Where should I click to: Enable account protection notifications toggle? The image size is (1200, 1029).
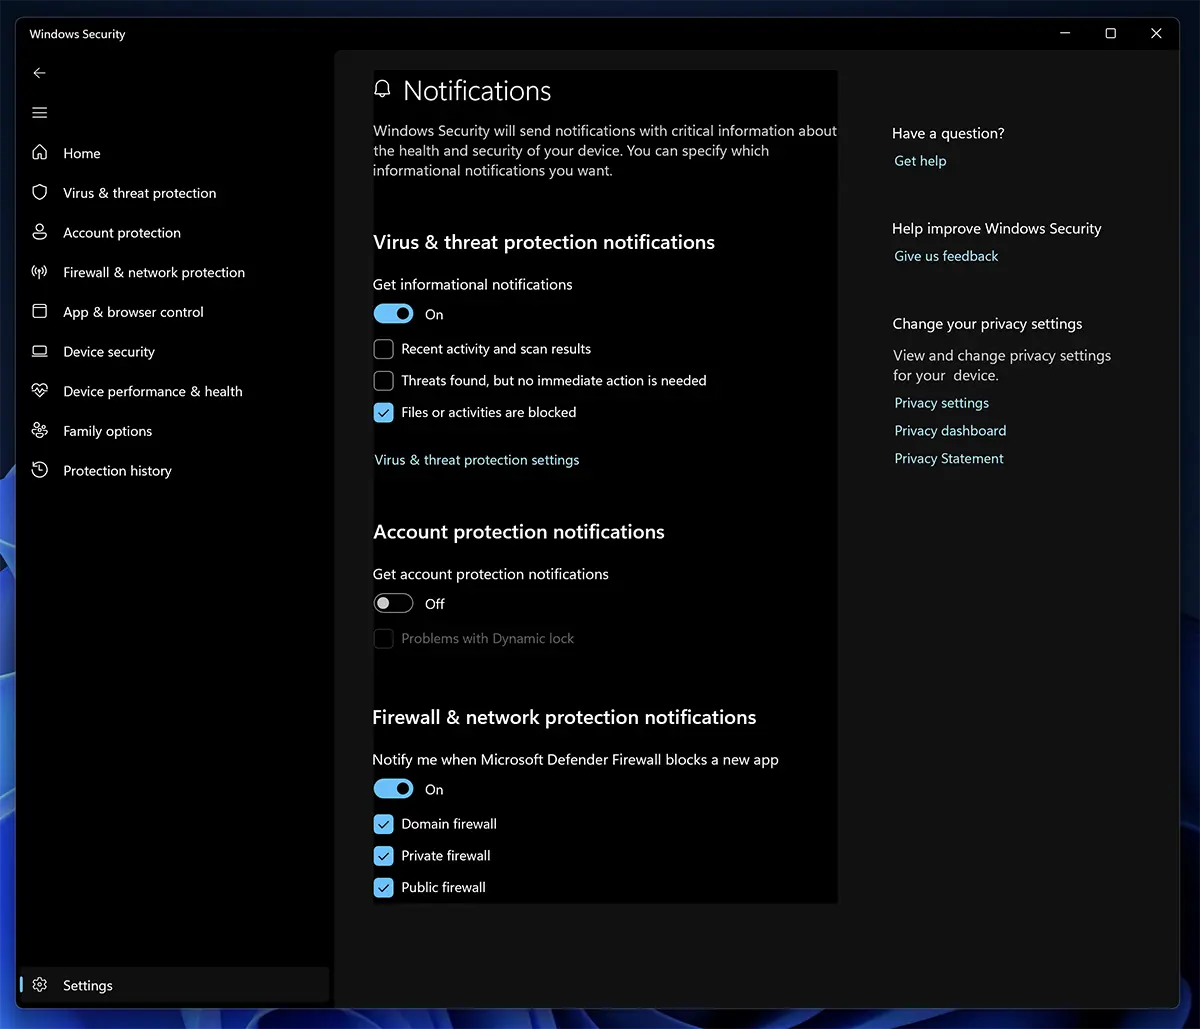(393, 604)
